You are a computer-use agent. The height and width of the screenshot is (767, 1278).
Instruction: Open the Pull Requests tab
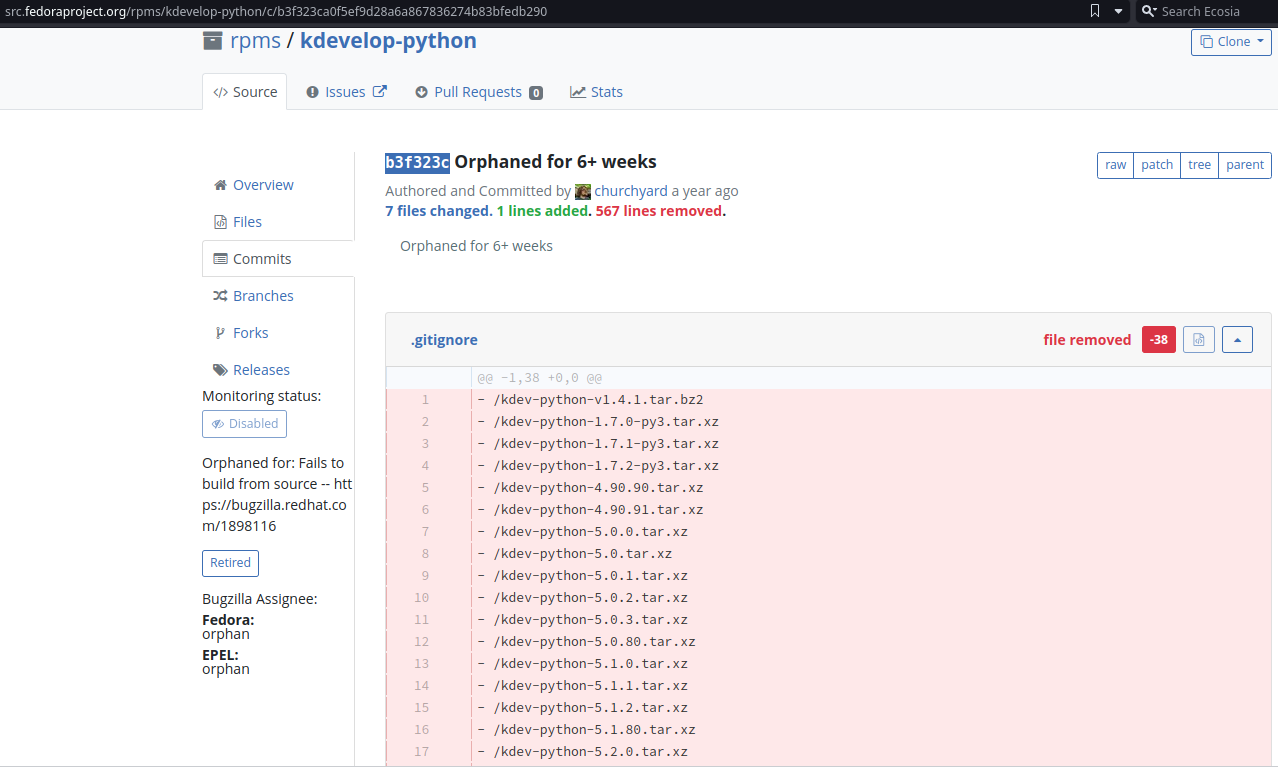point(478,92)
